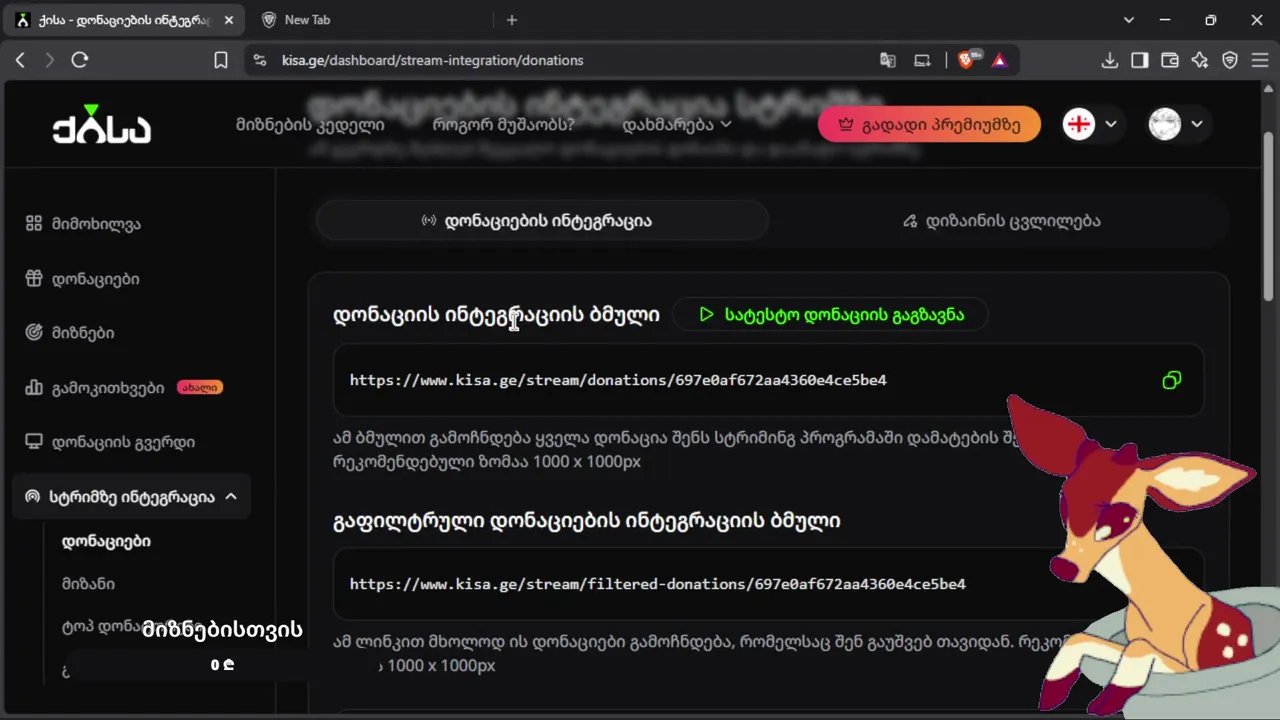Click the გადადი პრემიუმზე premium button
This screenshot has width=1280, height=720.
929,125
